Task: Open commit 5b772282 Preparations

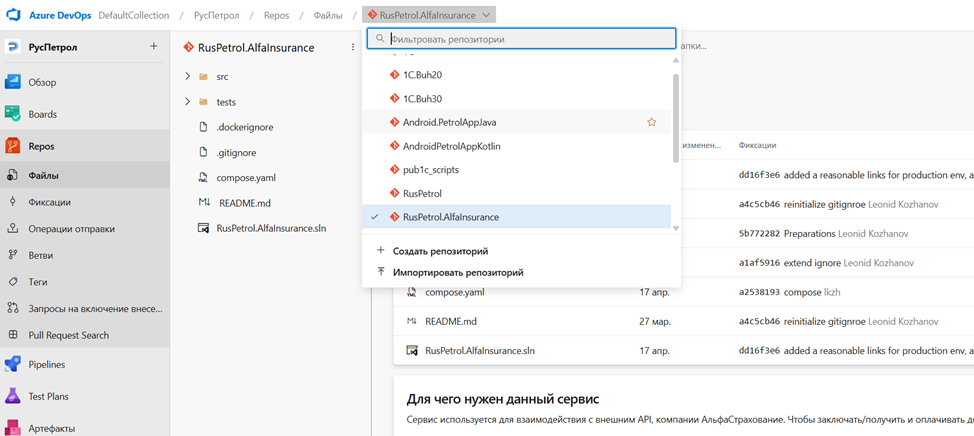Action: pos(759,234)
